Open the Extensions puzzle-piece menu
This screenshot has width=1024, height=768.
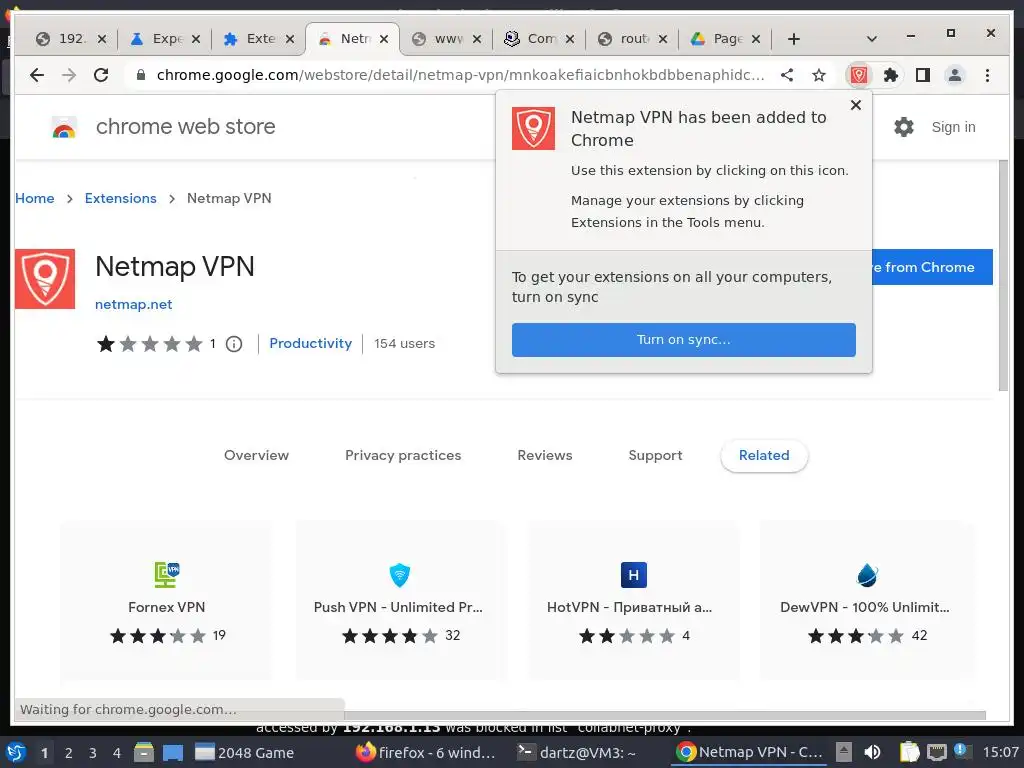coord(891,75)
